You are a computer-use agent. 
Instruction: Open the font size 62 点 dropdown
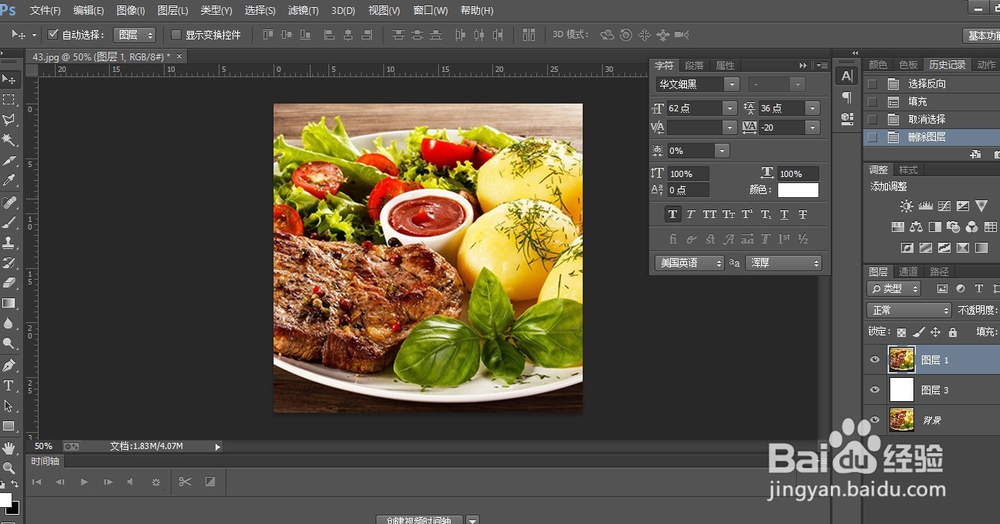pos(730,108)
